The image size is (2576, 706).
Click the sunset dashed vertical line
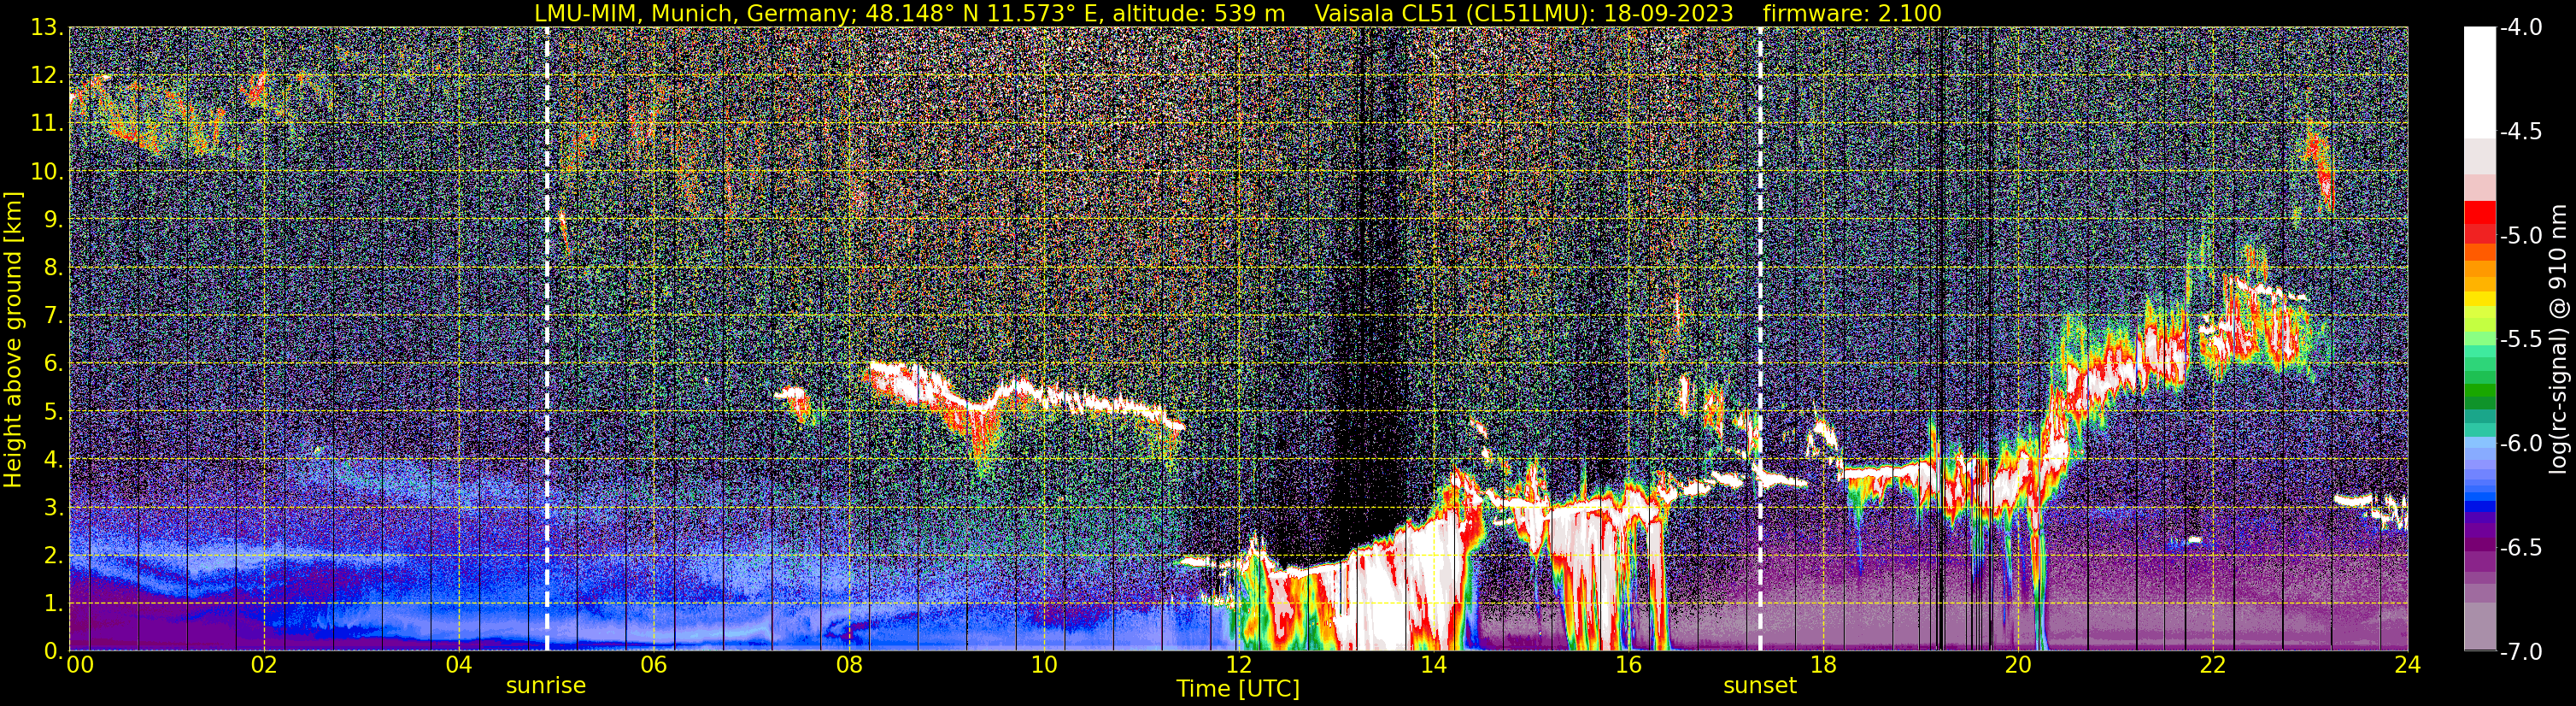1760,339
